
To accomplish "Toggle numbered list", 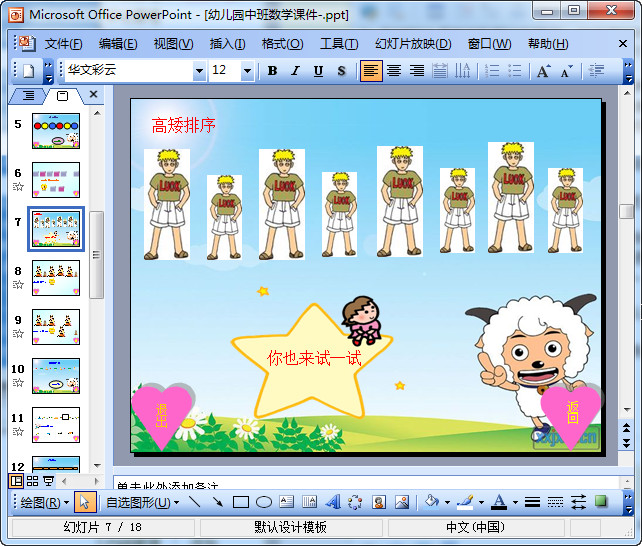I will pos(492,71).
